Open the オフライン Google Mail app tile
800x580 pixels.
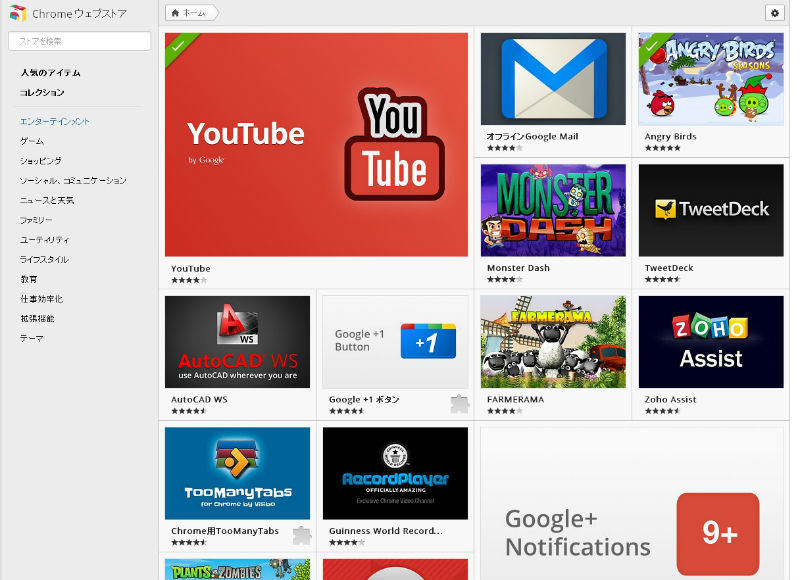pyautogui.click(x=553, y=79)
